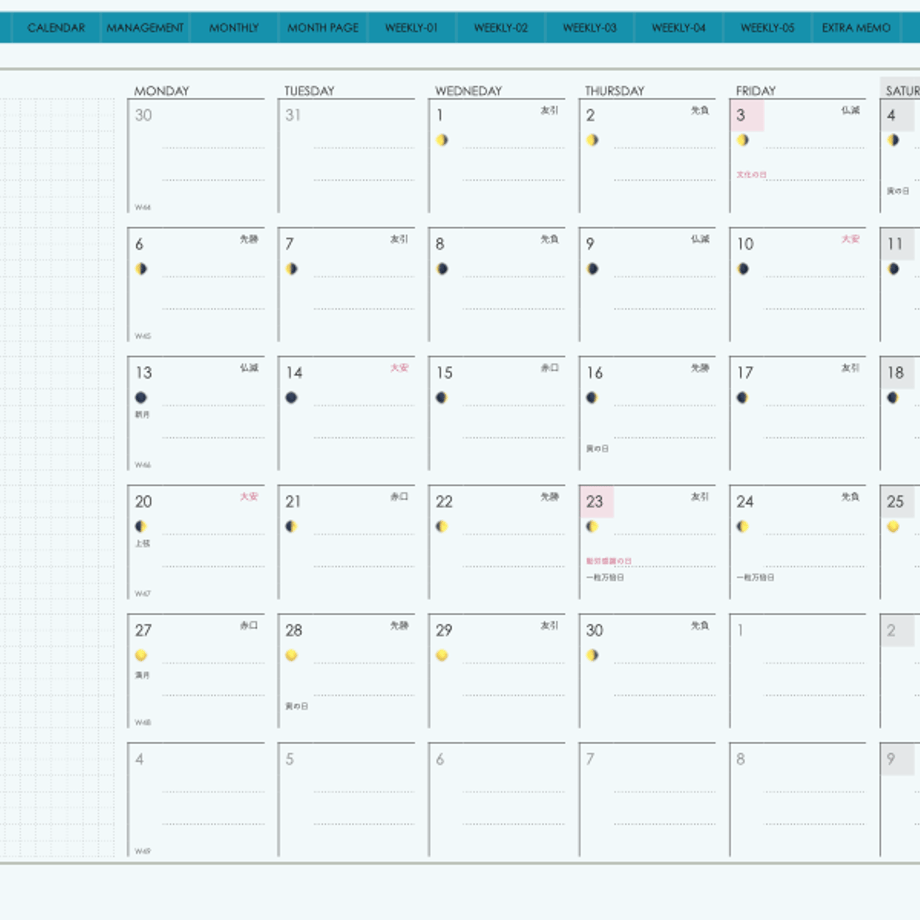The width and height of the screenshot is (920, 920).
Task: Select date number 13
Action: [x=144, y=373]
